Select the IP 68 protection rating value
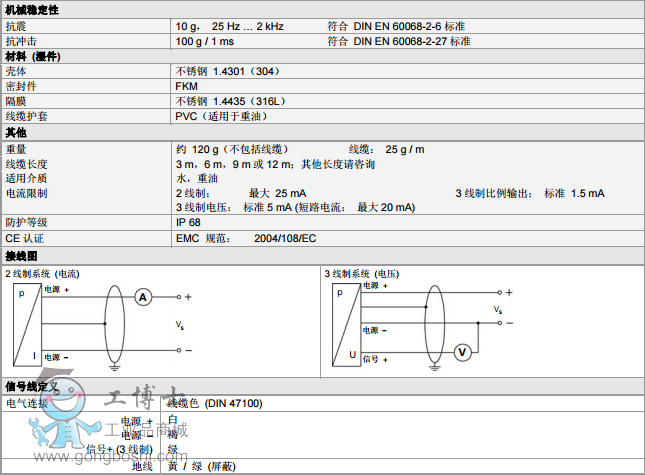 click(x=188, y=222)
